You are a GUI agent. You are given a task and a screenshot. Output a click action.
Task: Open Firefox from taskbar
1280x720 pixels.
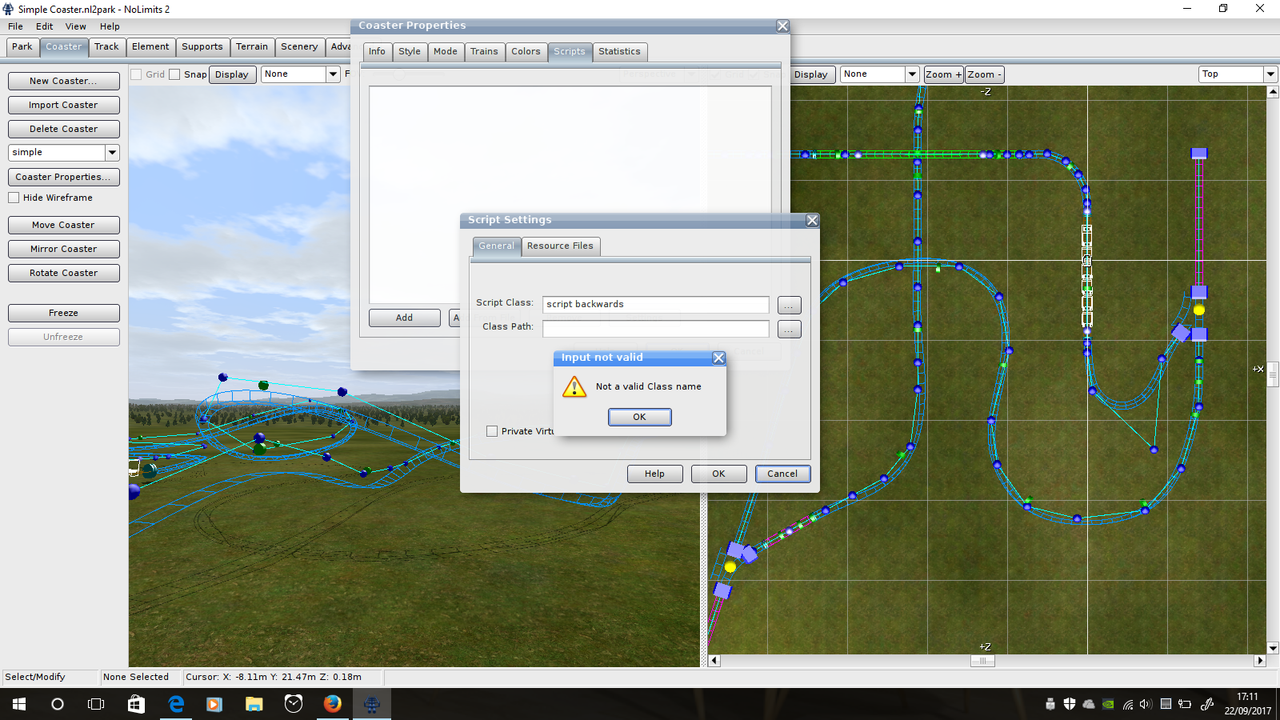[332, 704]
